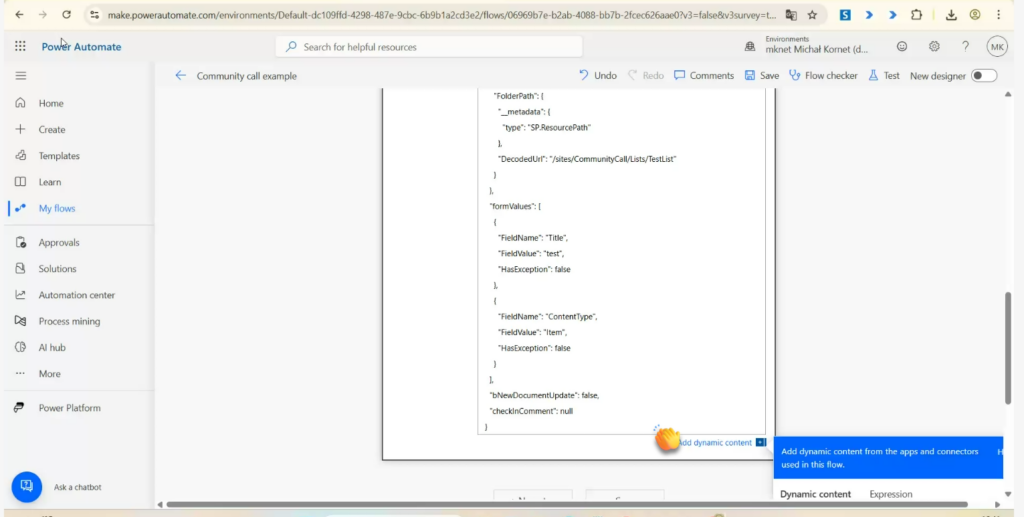Open the Chrome three-dot menu

(x=1000, y=14)
